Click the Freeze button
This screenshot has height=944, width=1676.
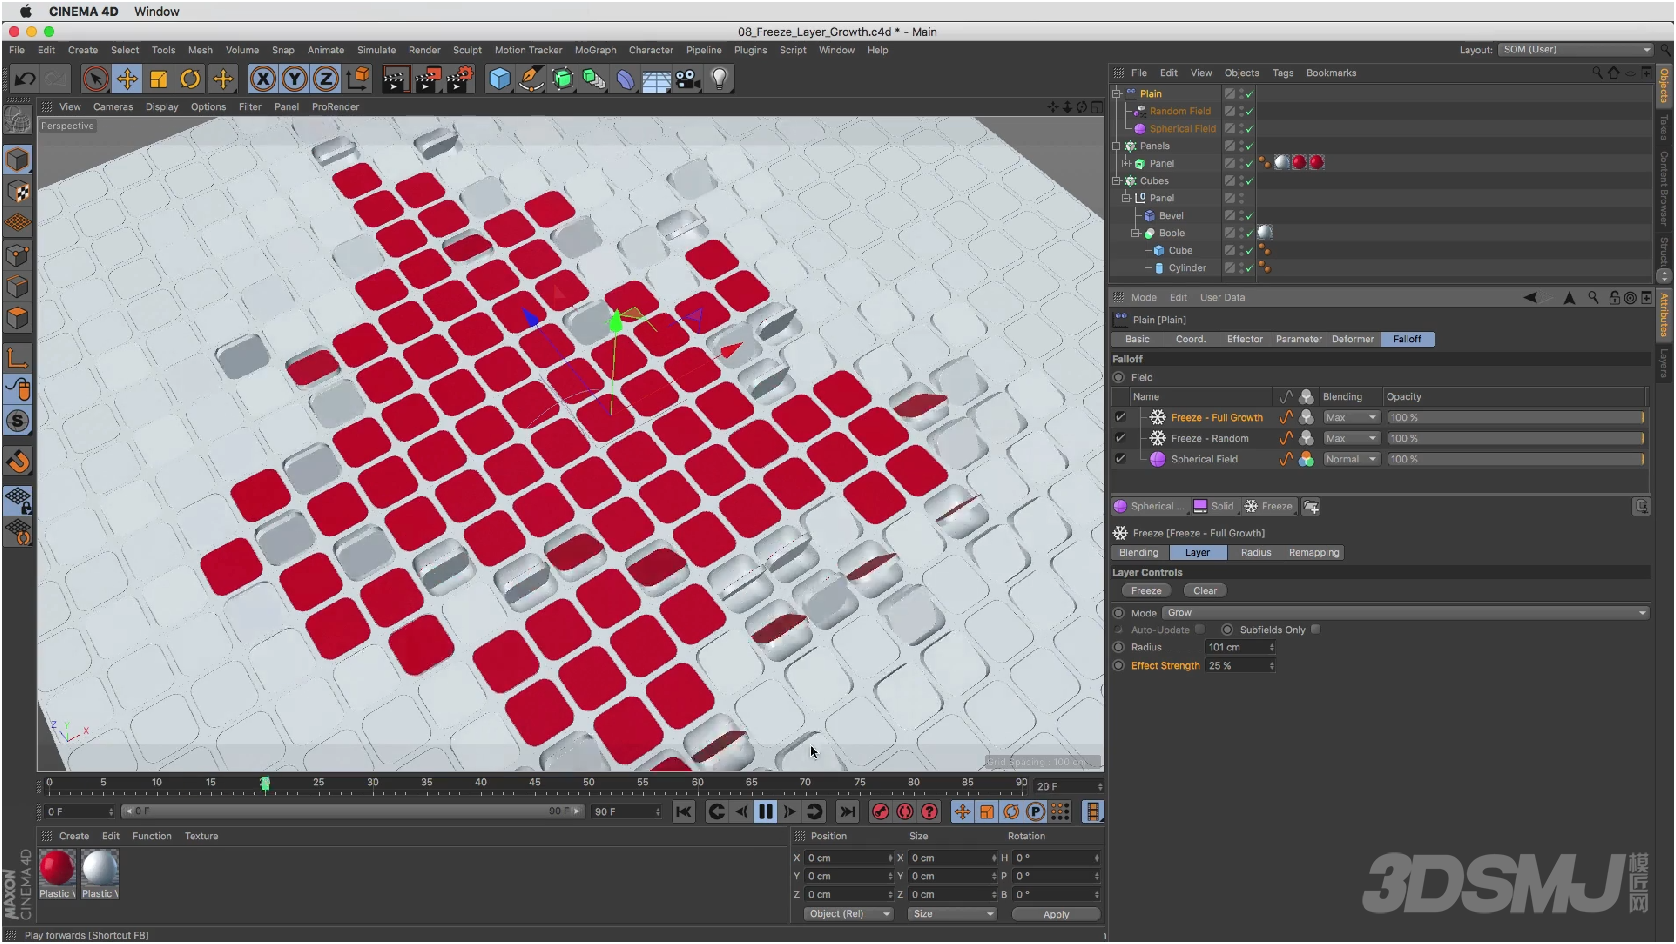click(x=1146, y=591)
